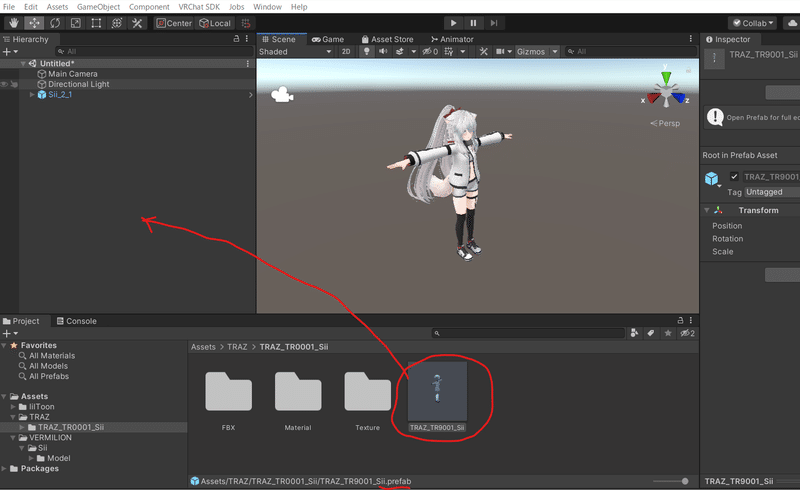Toggle hidden objects visibility in Scene
The width and height of the screenshot is (800, 490).
430,52
